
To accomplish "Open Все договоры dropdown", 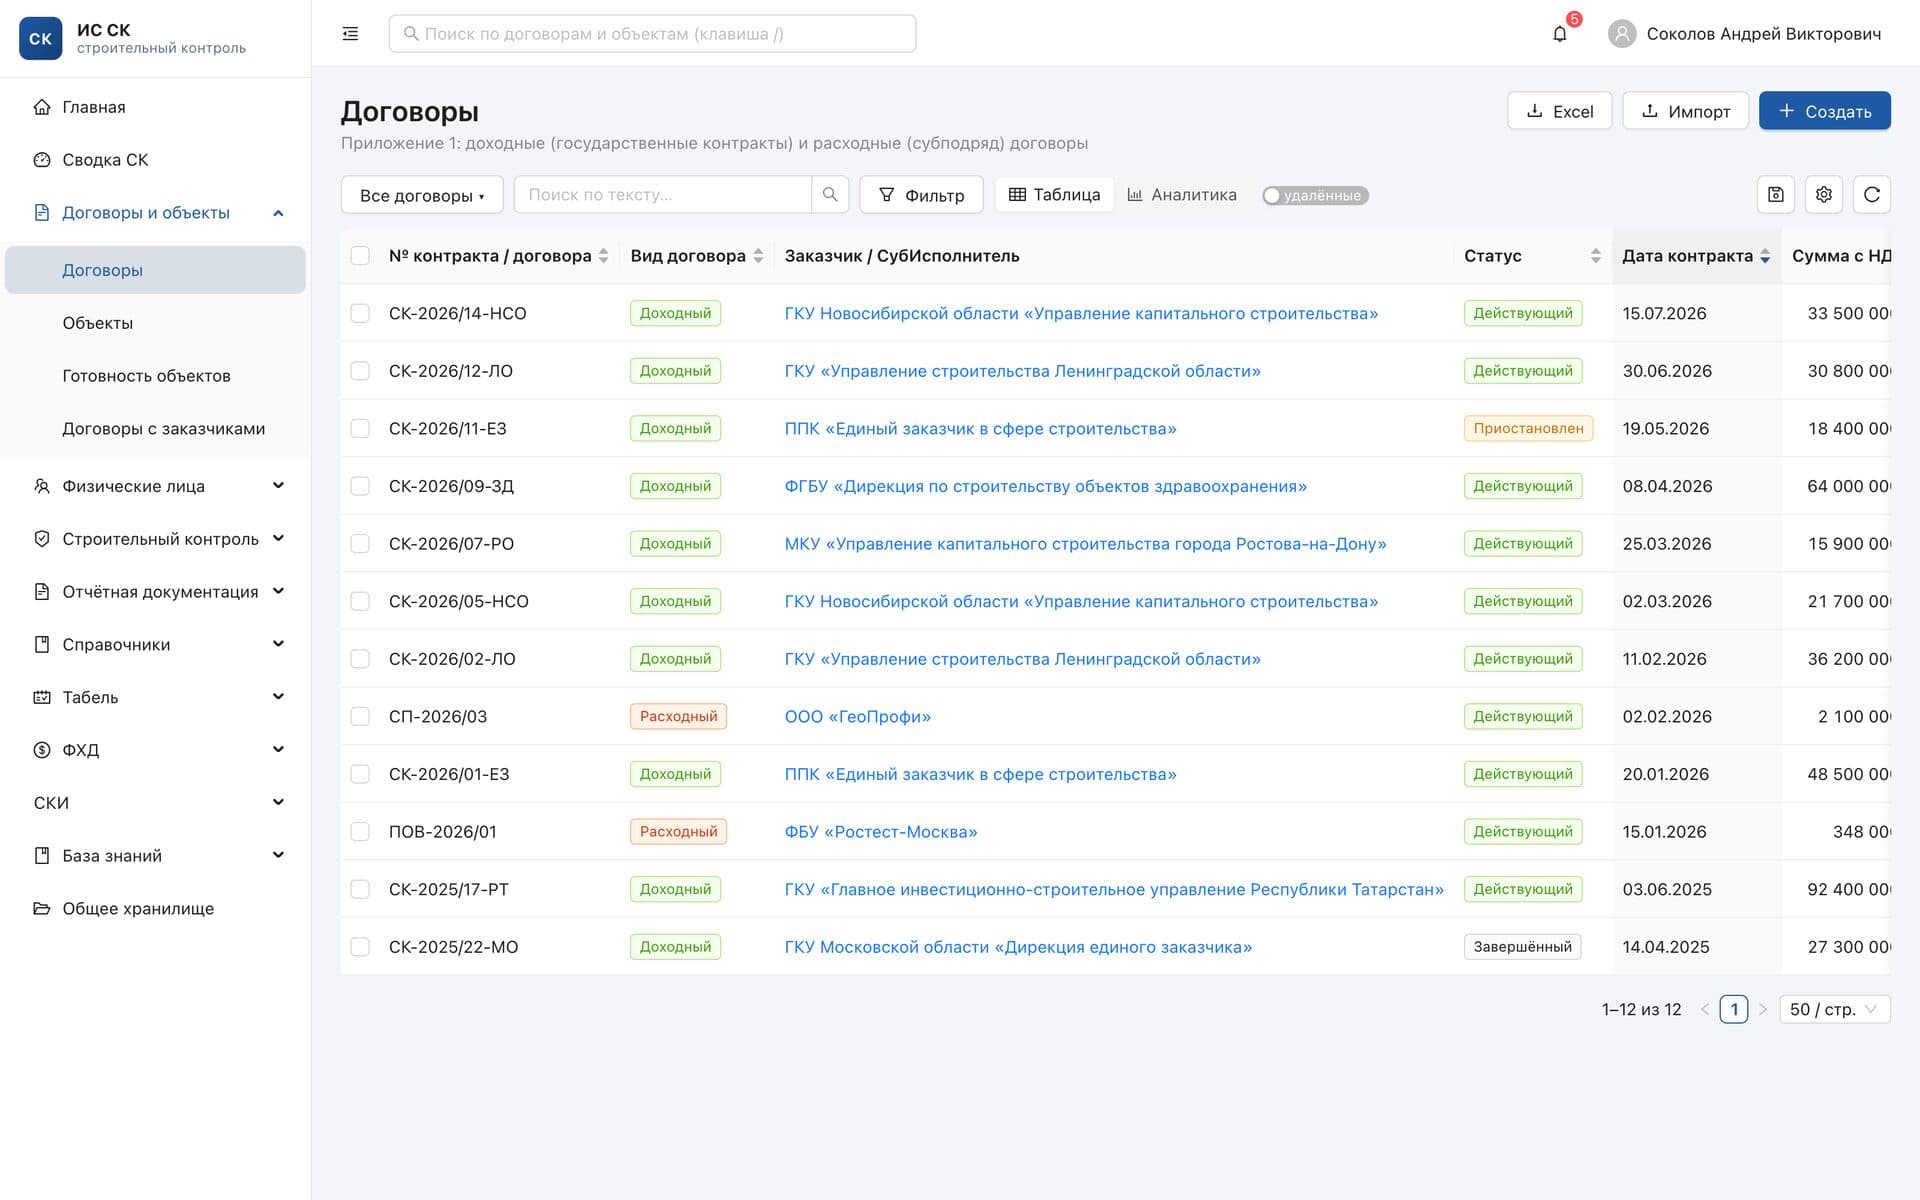I will (x=422, y=195).
